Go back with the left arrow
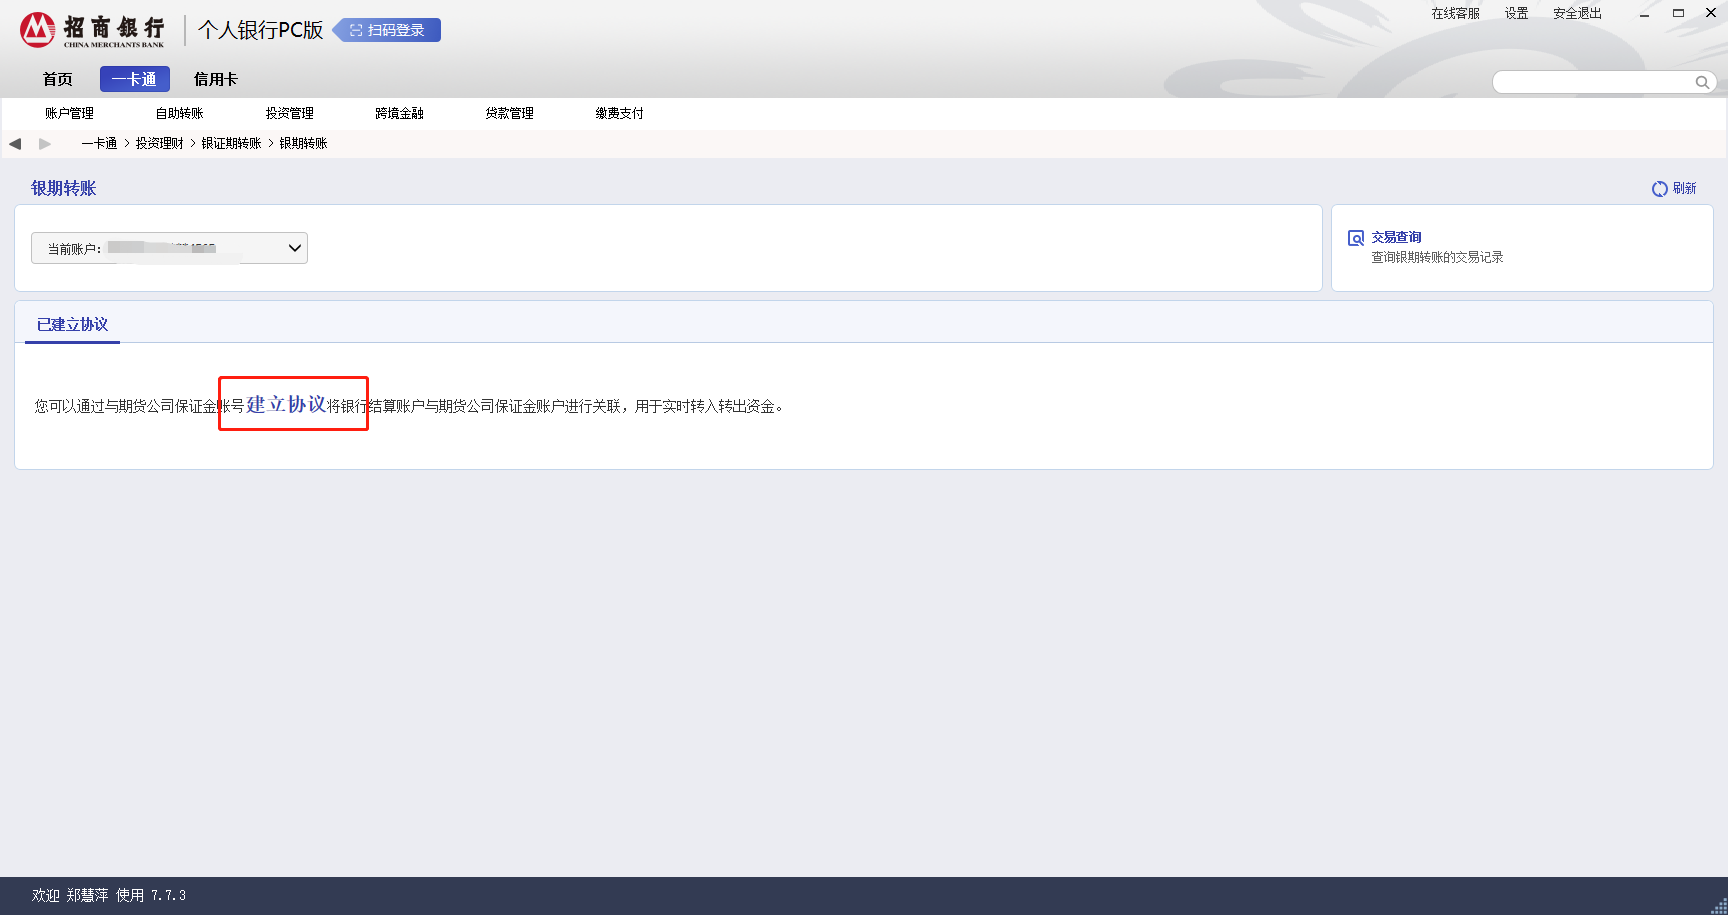The image size is (1728, 915). click(15, 144)
